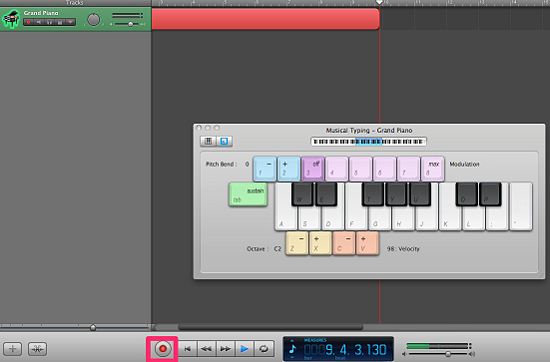This screenshot has height=362, width=550.
Task: Add a new track with plus button
Action: click(x=13, y=349)
